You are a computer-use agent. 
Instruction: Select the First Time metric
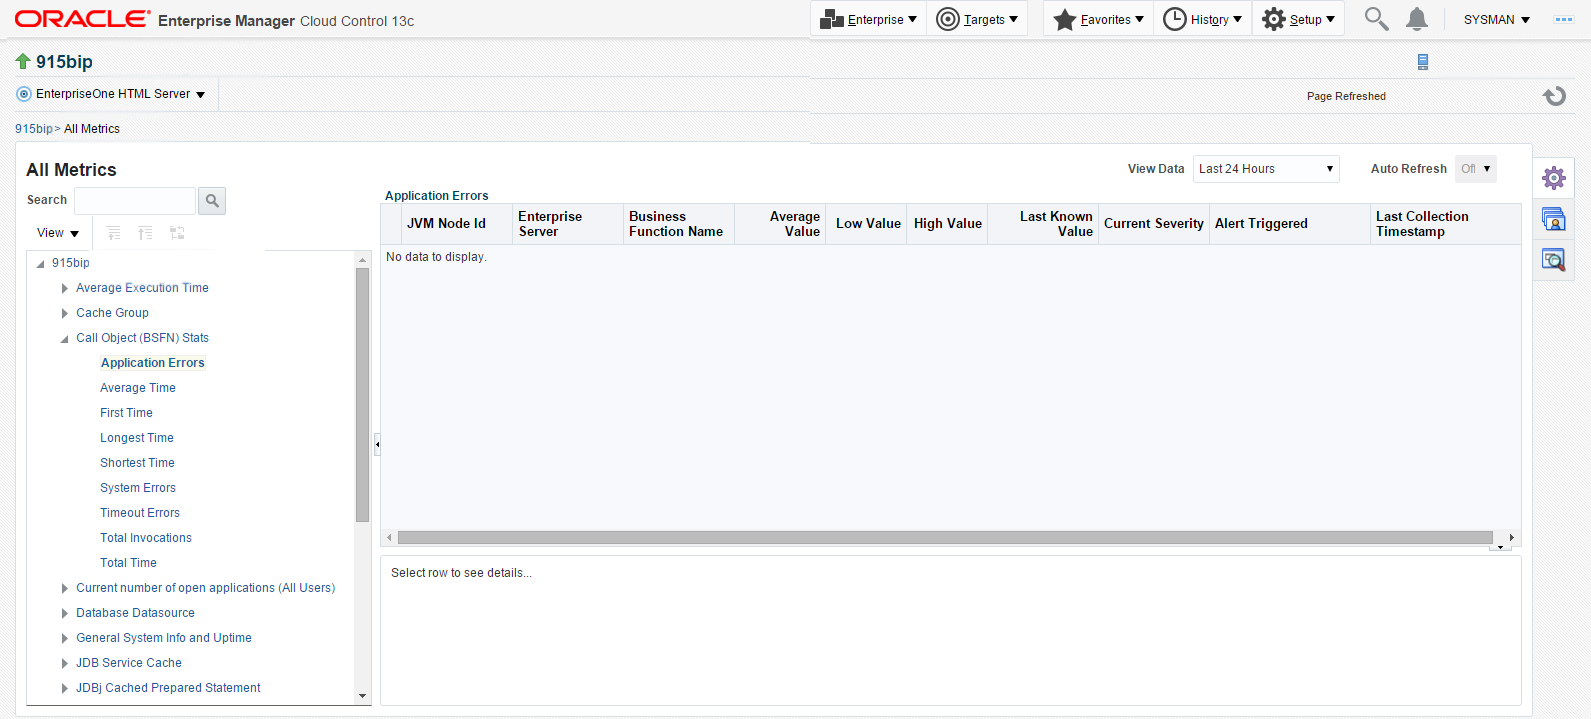click(126, 413)
